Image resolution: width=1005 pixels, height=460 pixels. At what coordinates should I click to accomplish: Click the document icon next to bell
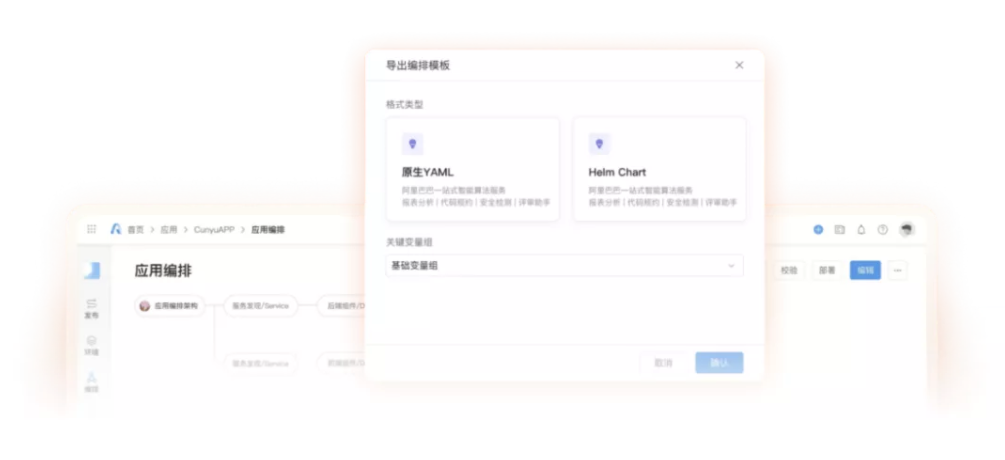click(x=840, y=229)
